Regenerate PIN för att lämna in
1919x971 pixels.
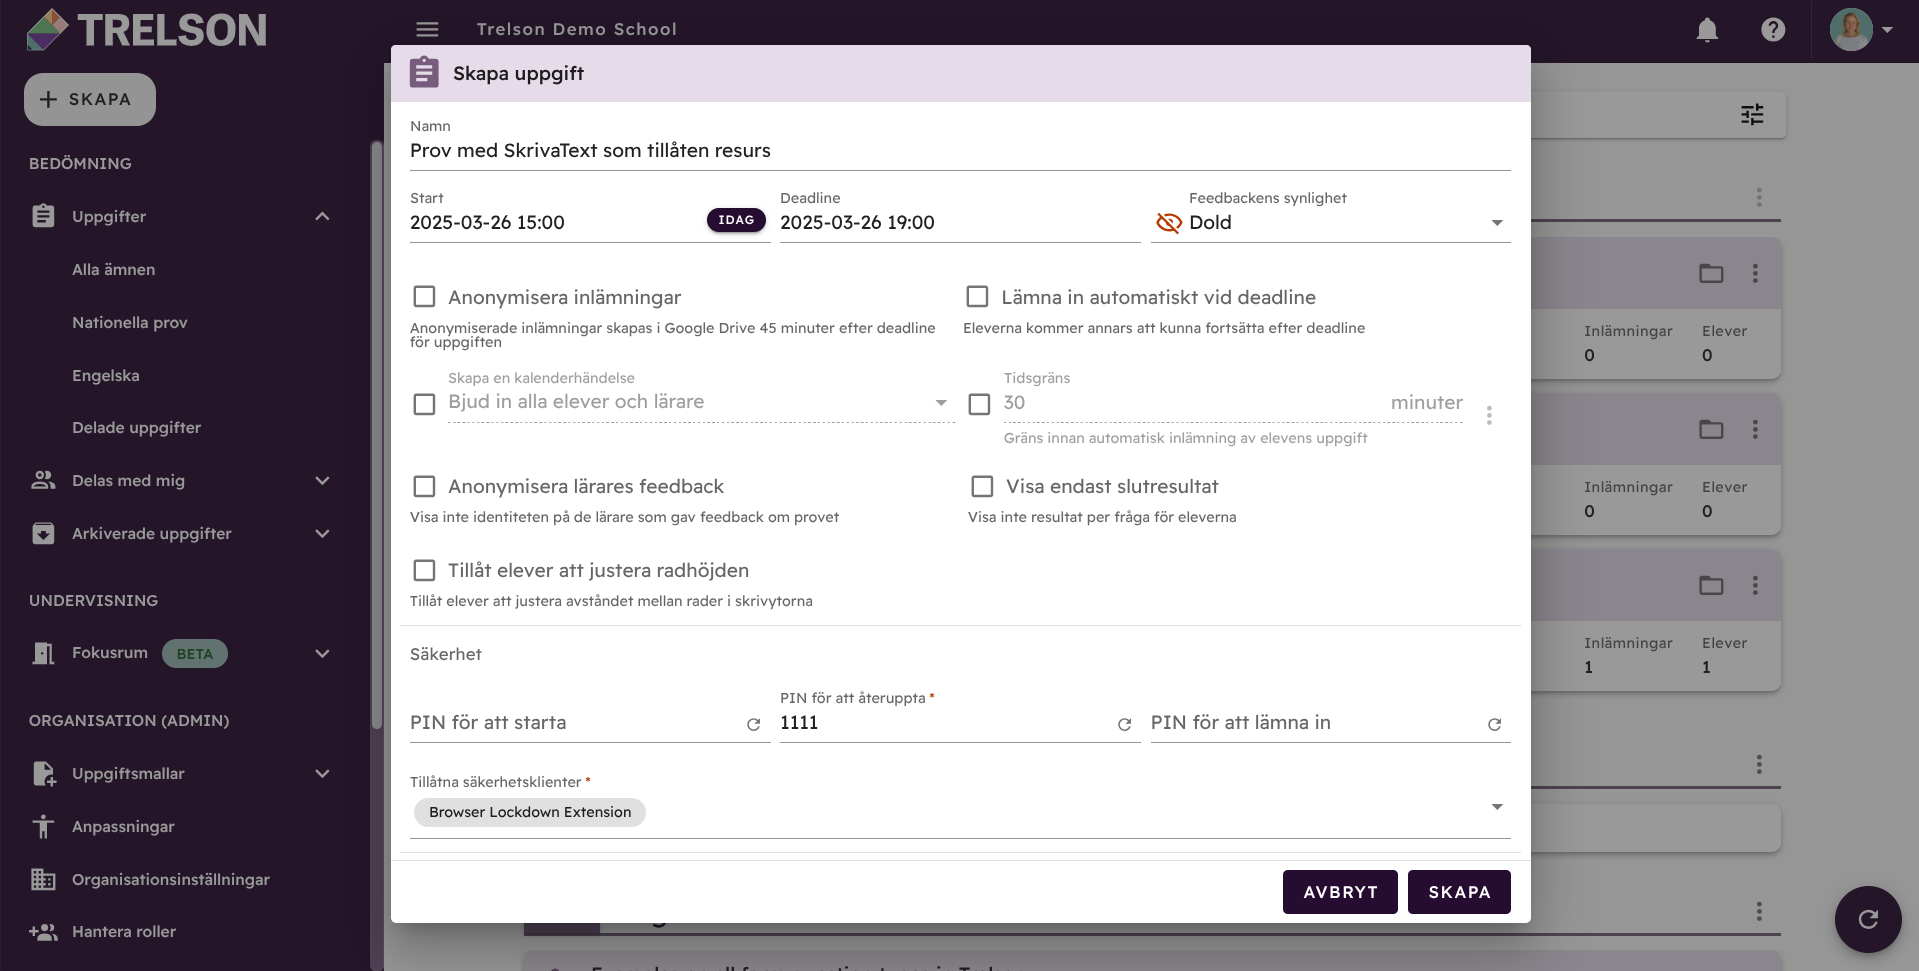[1494, 724]
